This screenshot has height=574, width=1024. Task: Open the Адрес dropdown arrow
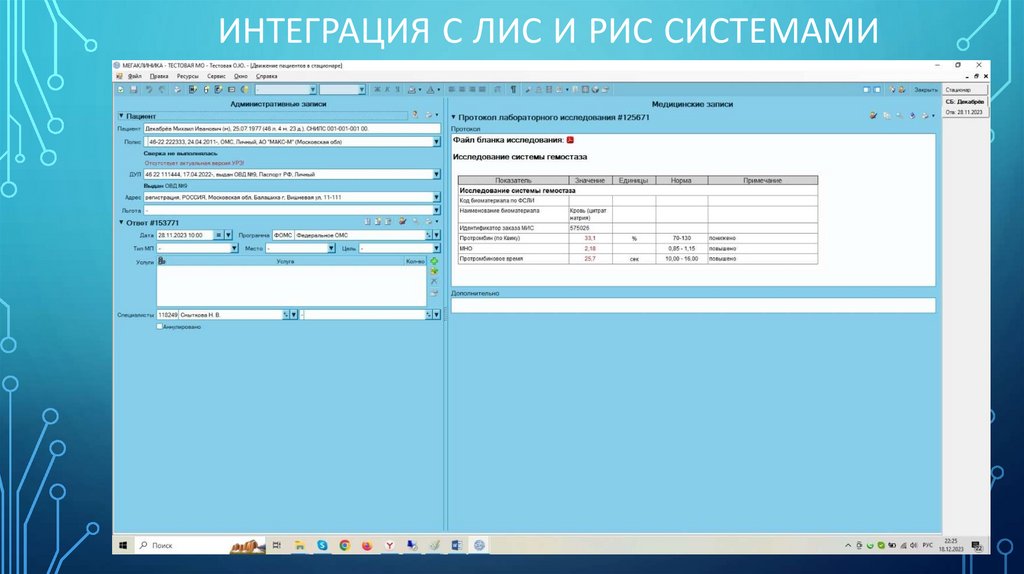coord(436,199)
